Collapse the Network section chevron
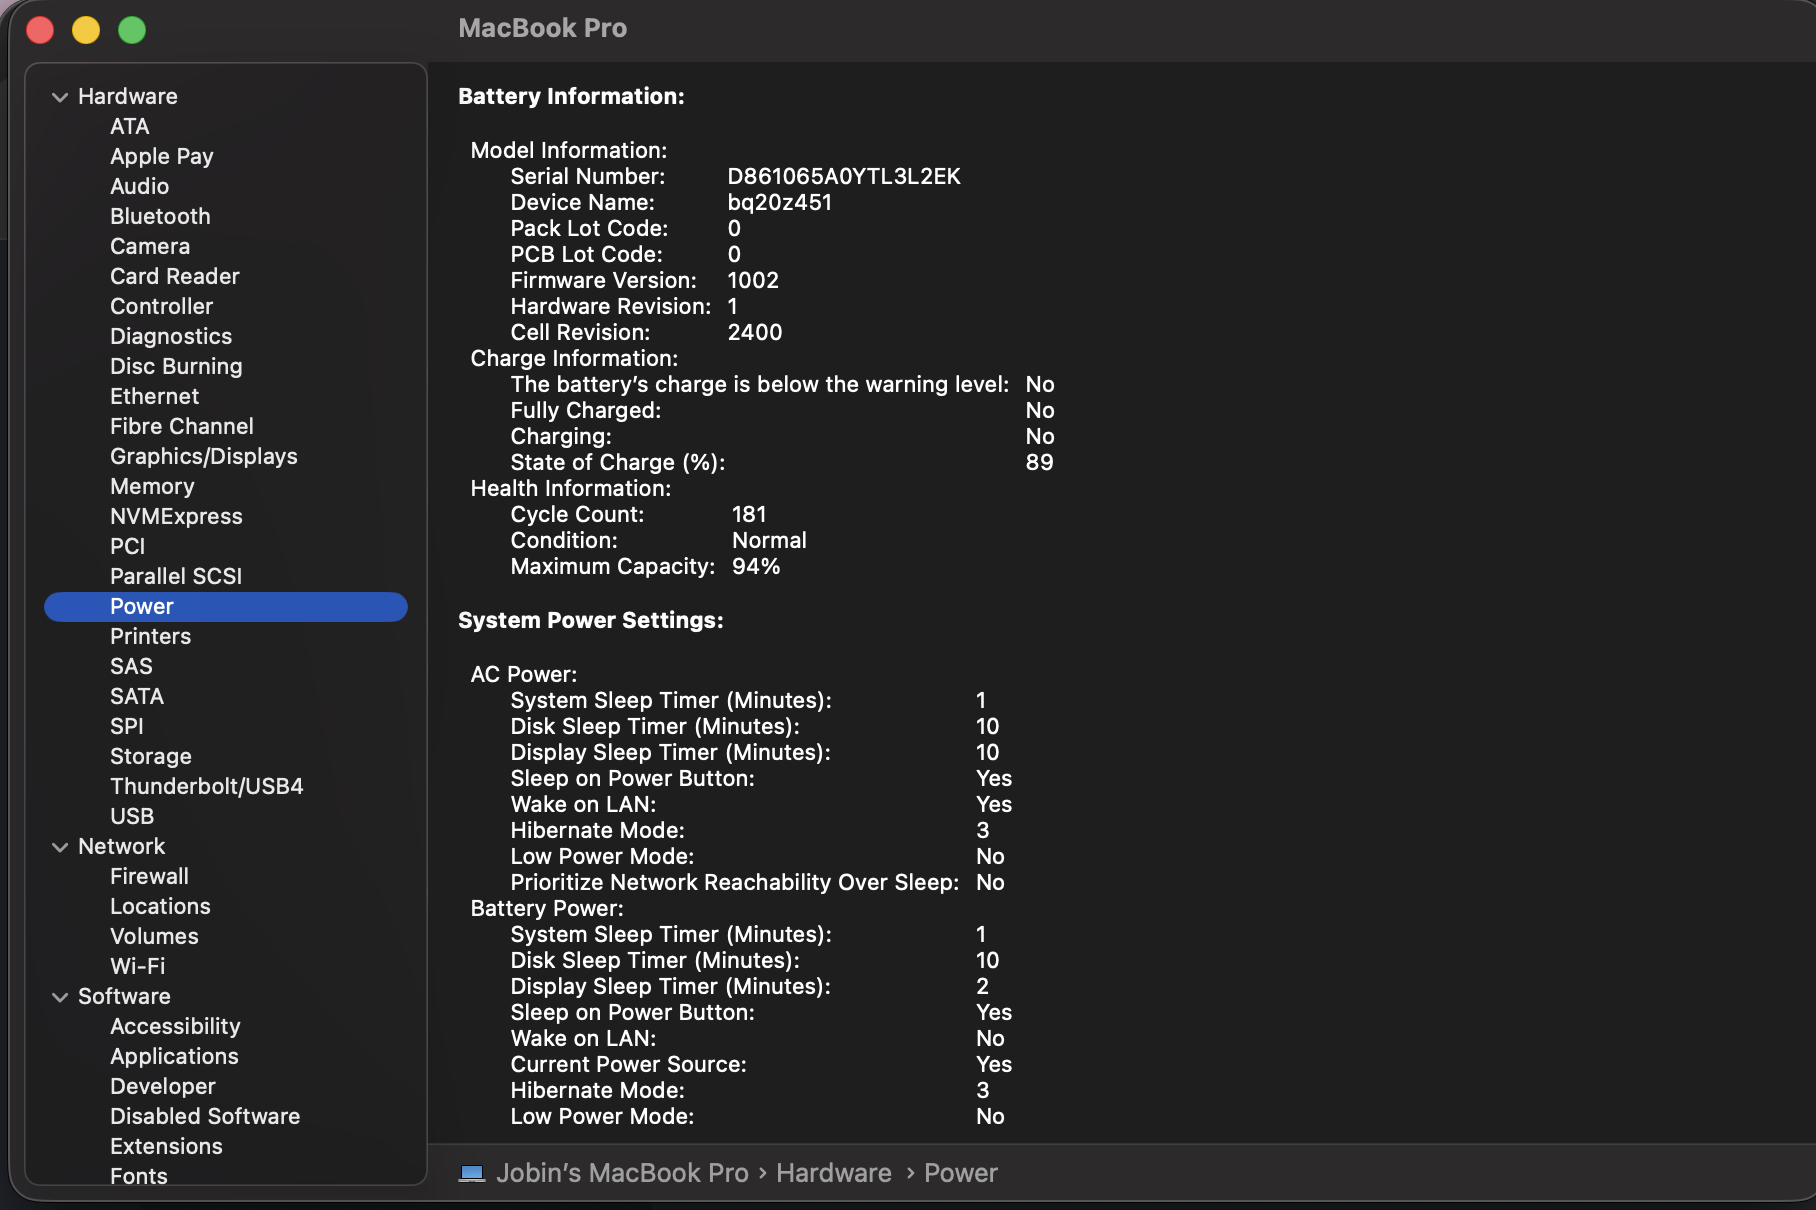1816x1210 pixels. pos(60,847)
